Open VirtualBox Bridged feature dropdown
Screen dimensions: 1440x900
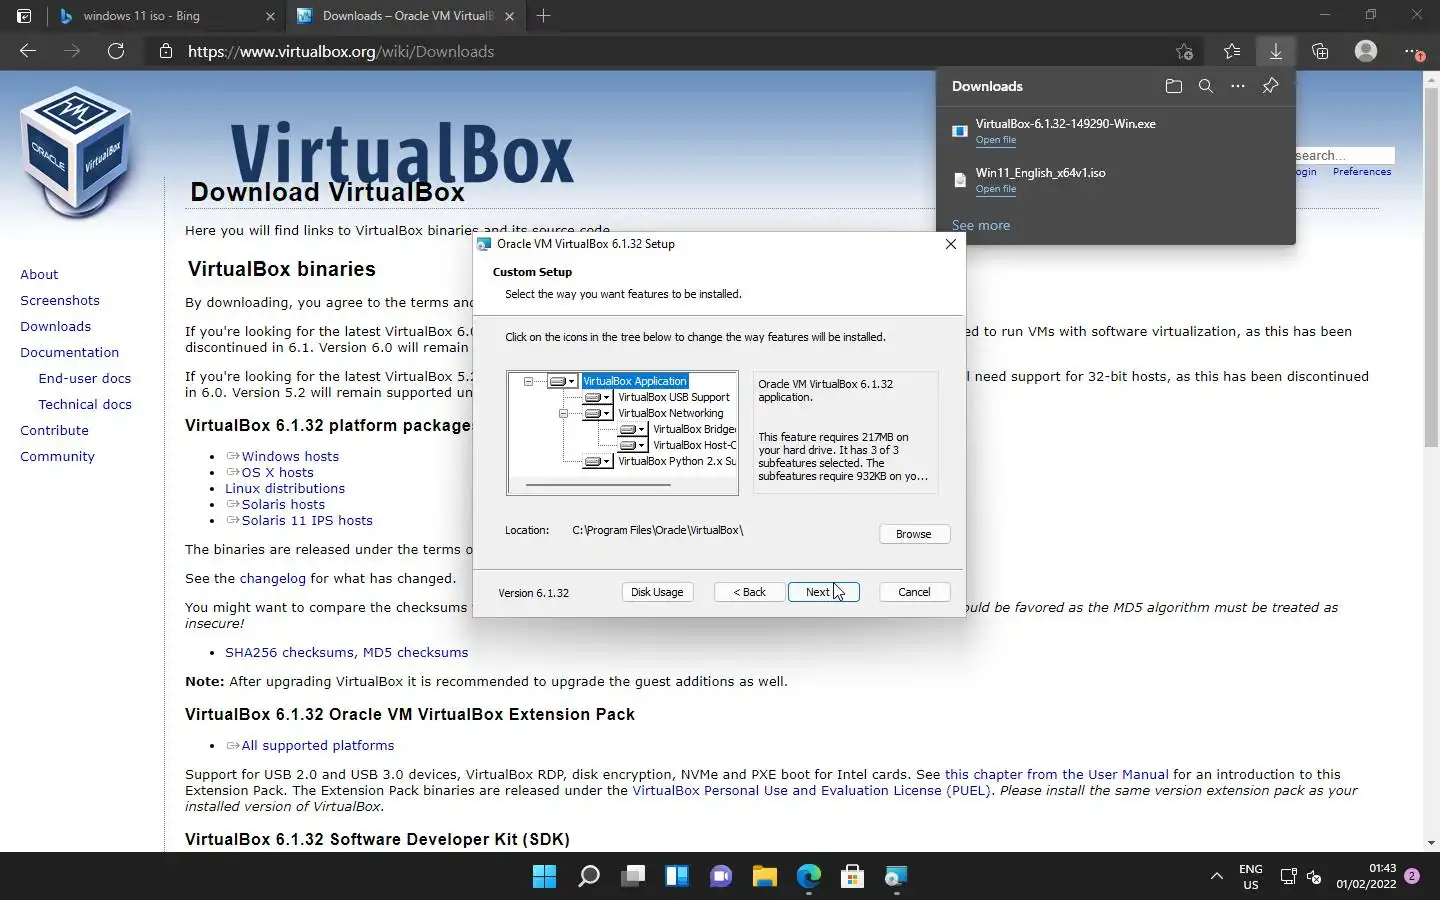click(x=633, y=429)
